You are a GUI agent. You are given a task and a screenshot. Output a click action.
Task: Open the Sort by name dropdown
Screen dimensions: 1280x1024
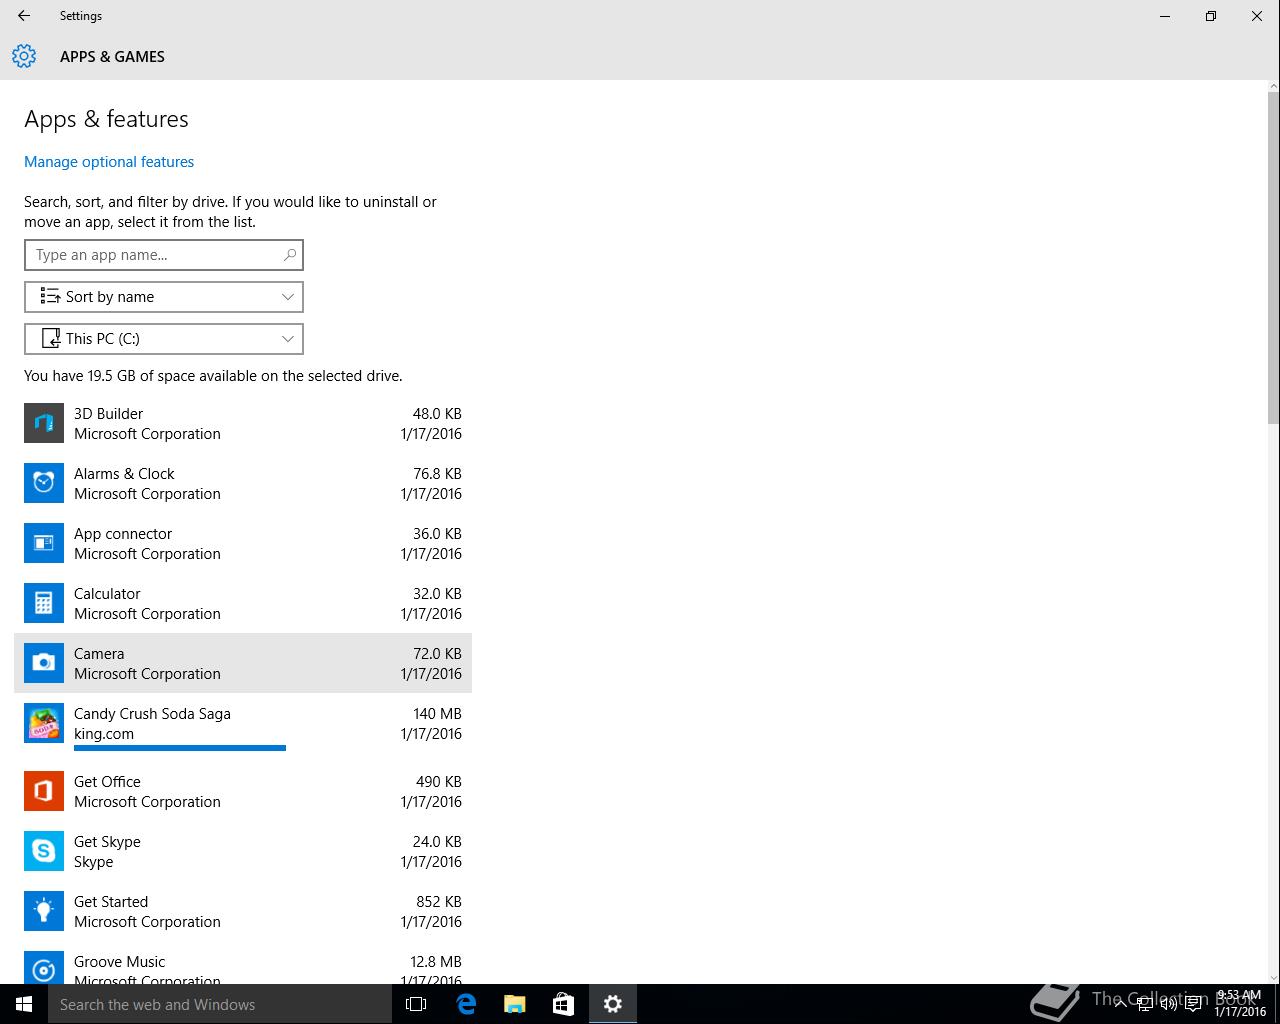point(164,297)
